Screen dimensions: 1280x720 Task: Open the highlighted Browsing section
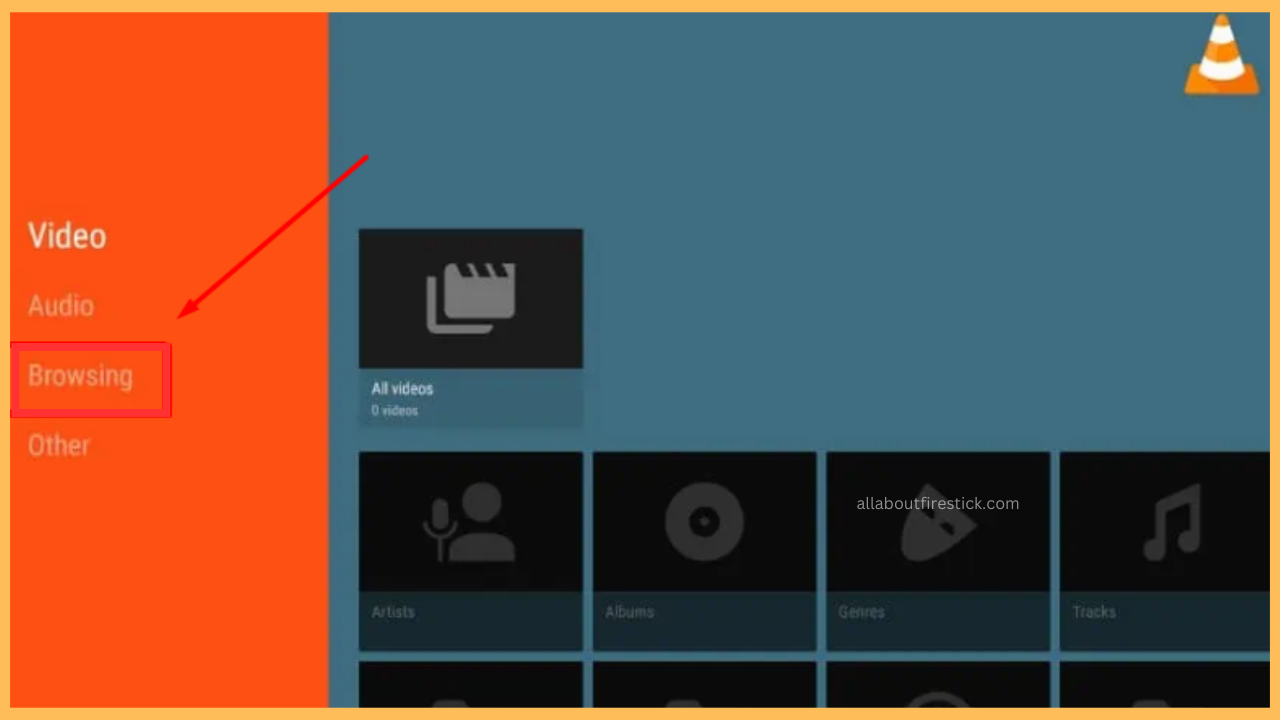pos(80,377)
